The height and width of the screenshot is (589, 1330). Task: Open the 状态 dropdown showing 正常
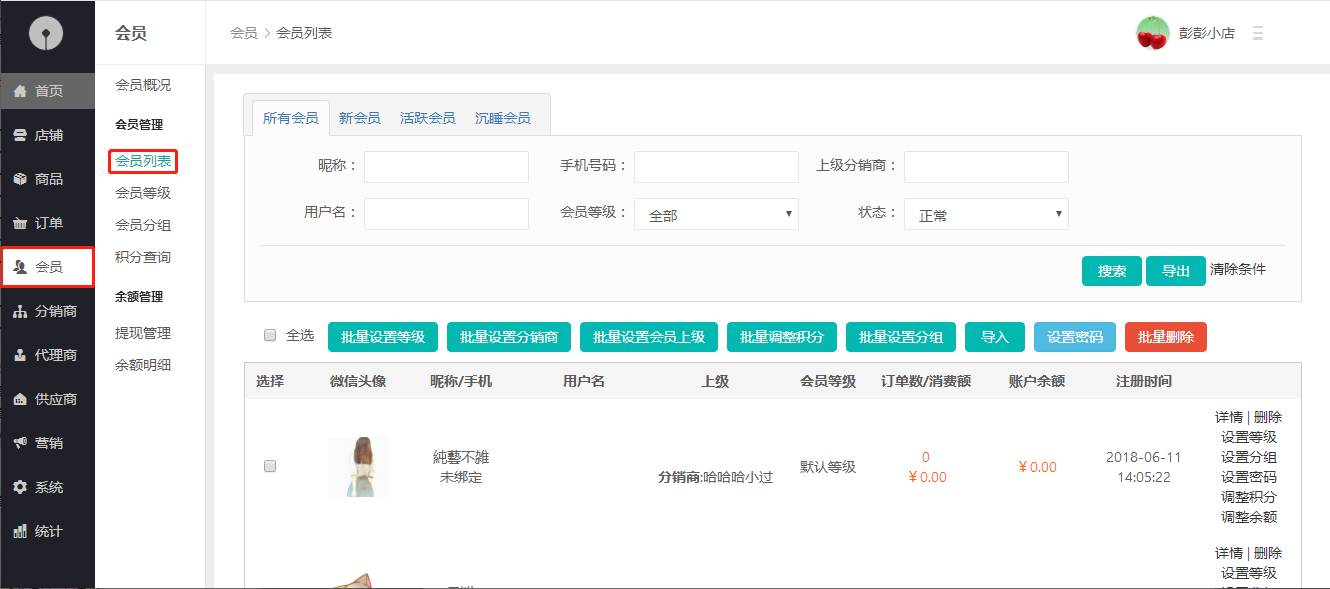(x=986, y=214)
